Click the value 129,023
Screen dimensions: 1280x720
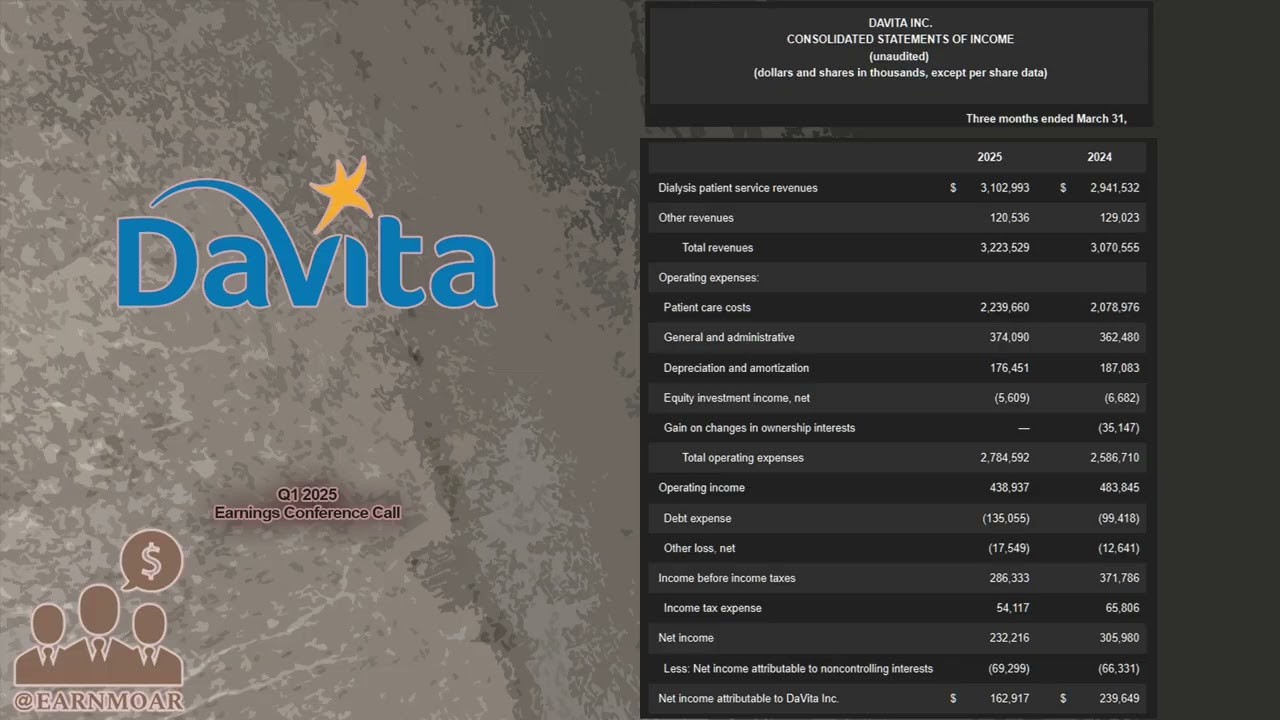tap(1117, 218)
